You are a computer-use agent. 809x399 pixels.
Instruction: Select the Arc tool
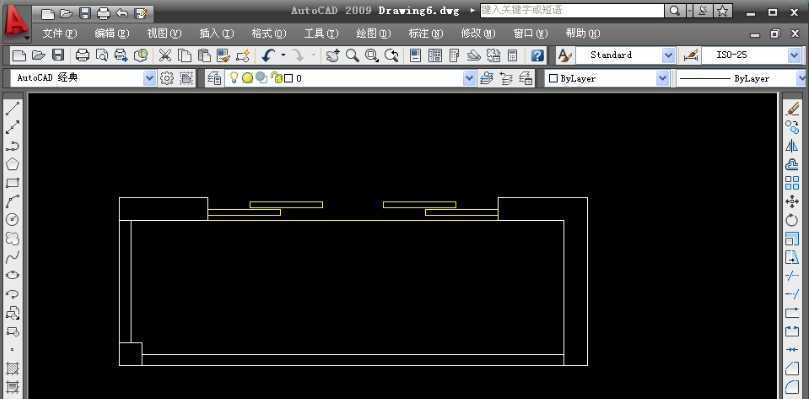click(12, 201)
